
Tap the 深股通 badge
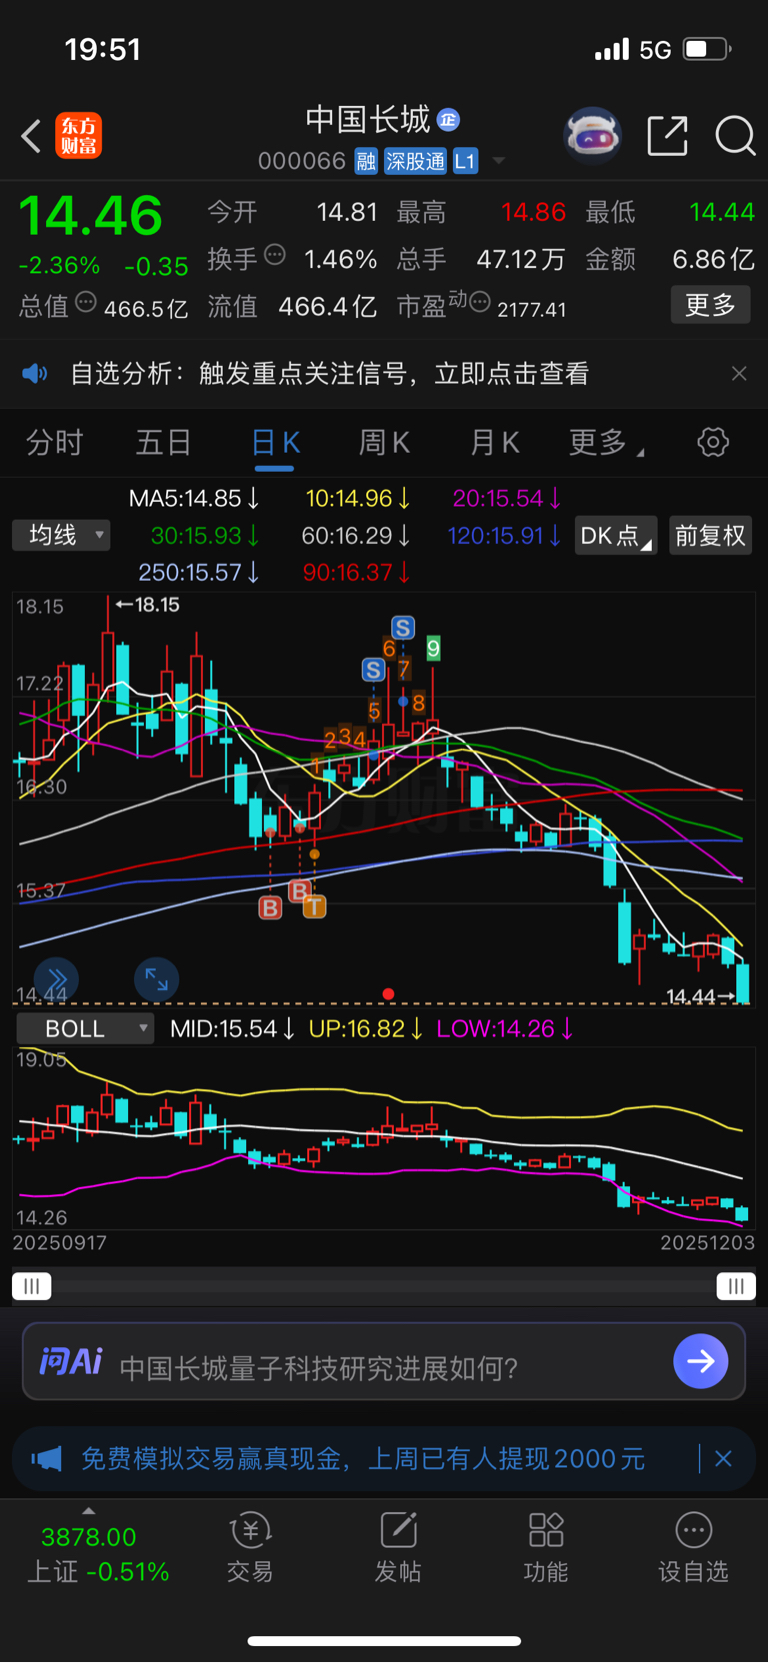(415, 161)
